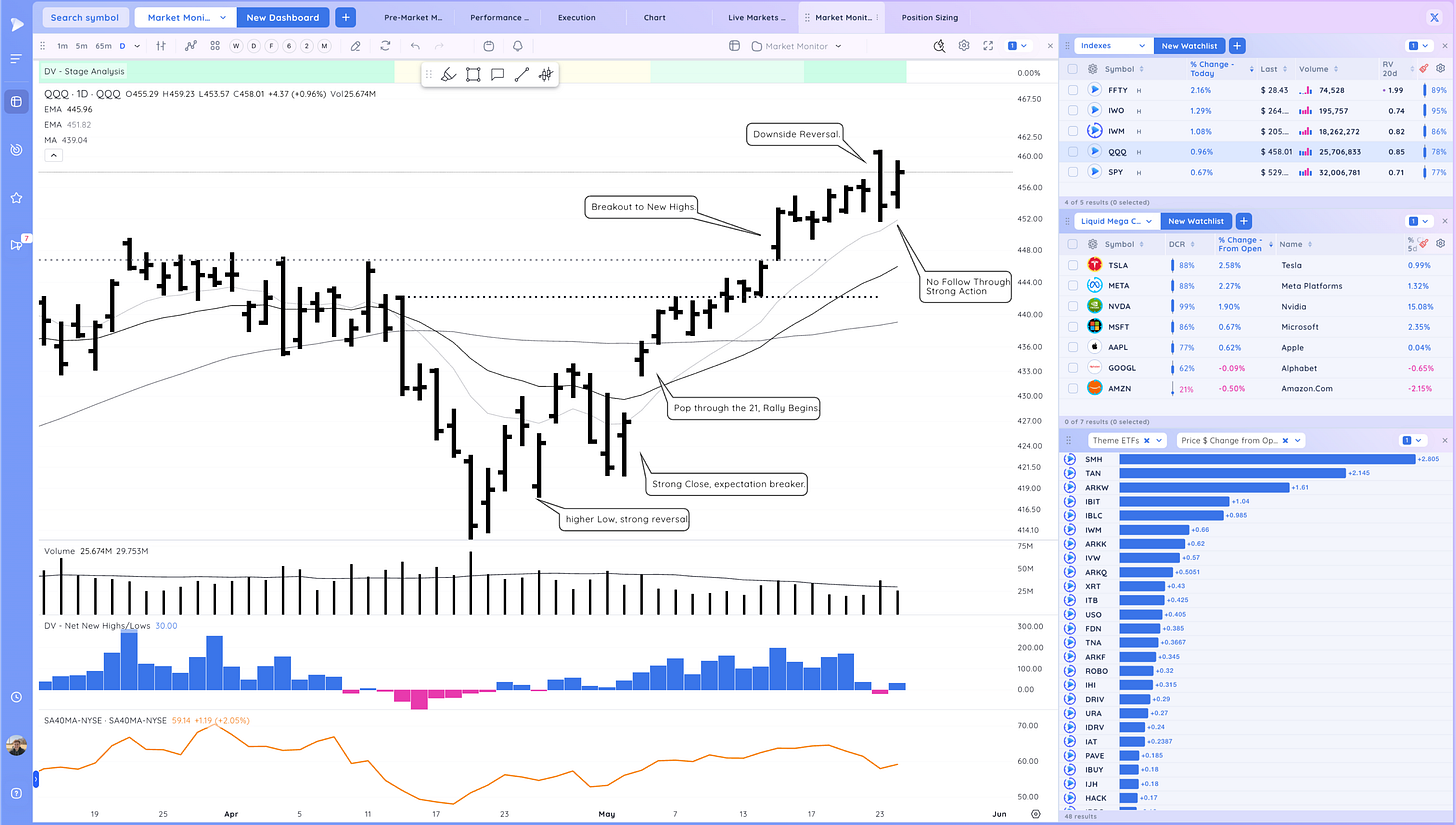1456x825 pixels.
Task: Open the chart Market Monitor template dropdown
Action: [797, 46]
